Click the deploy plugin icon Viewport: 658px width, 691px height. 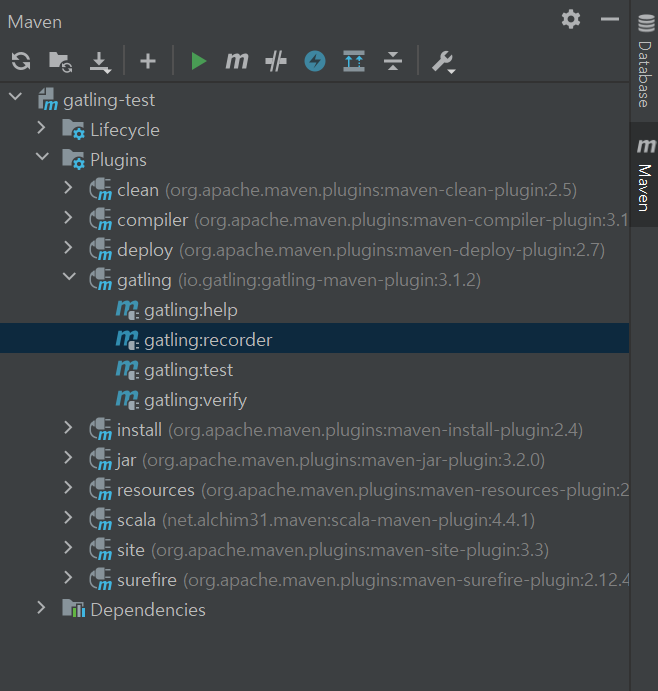click(100, 249)
